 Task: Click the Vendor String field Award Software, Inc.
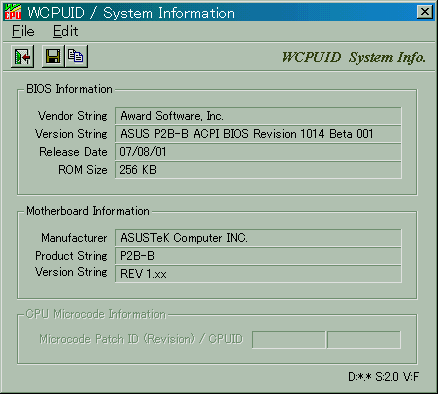point(258,116)
